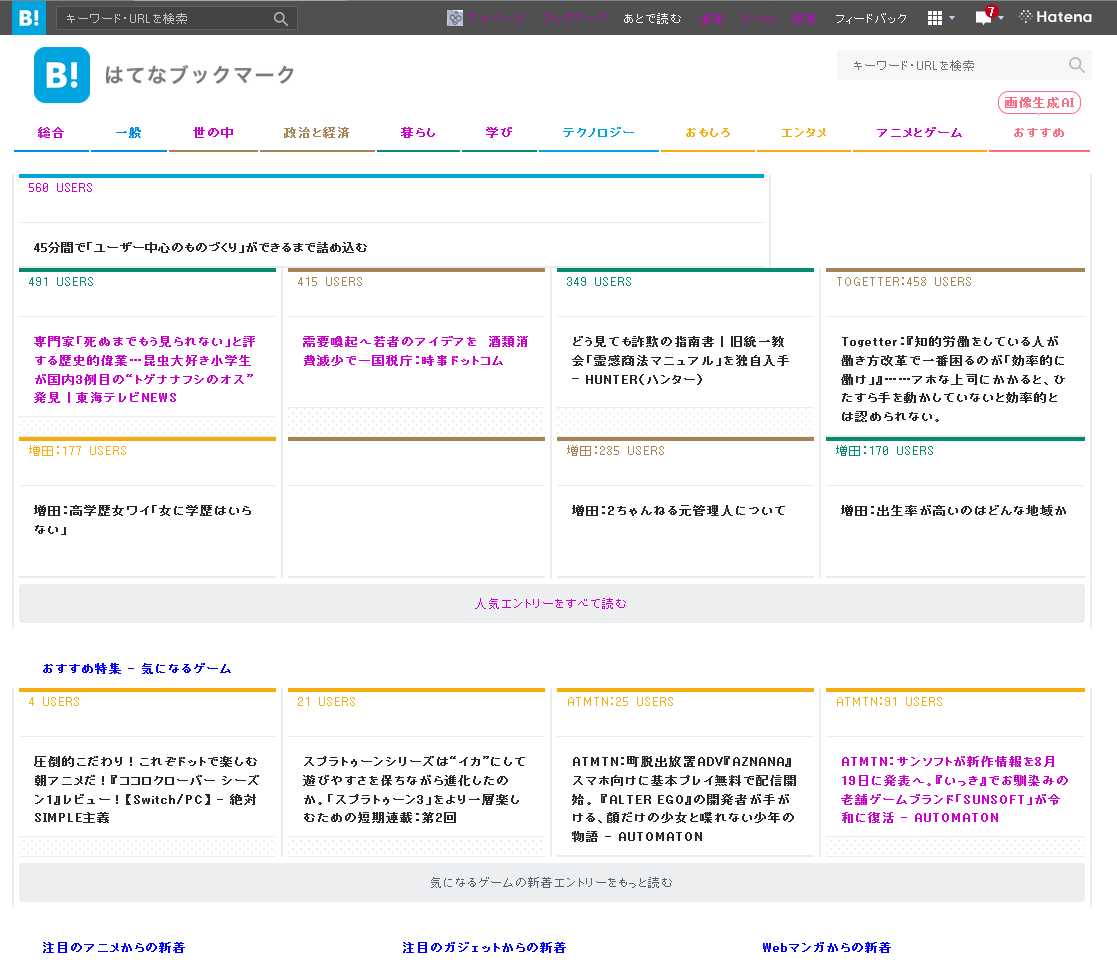This screenshot has width=1117, height=960.
Task: Select the アニメとゲーム category tab
Action: (x=919, y=133)
